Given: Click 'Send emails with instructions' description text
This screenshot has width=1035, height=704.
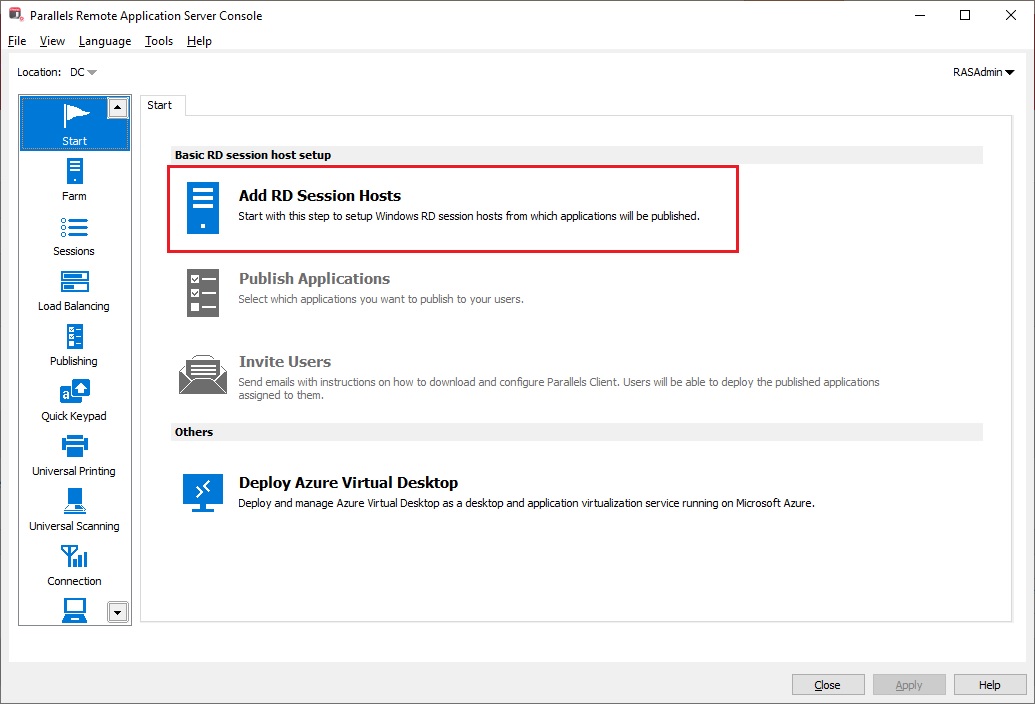Looking at the screenshot, I should click(x=558, y=388).
